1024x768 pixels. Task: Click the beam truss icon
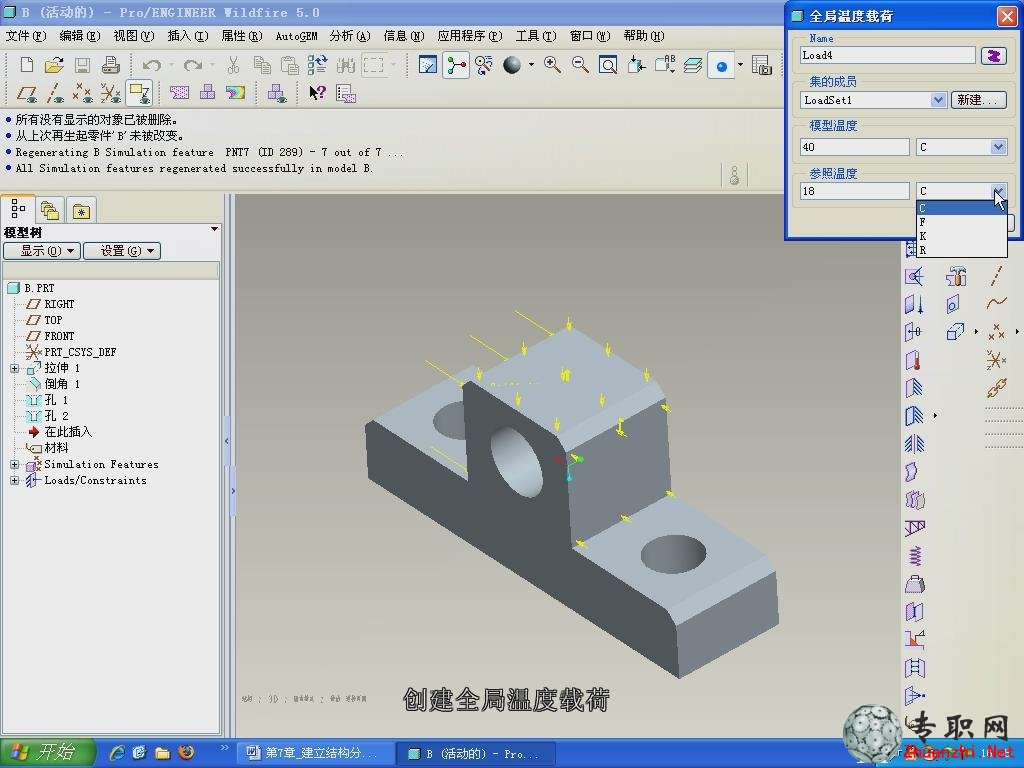pyautogui.click(x=914, y=528)
